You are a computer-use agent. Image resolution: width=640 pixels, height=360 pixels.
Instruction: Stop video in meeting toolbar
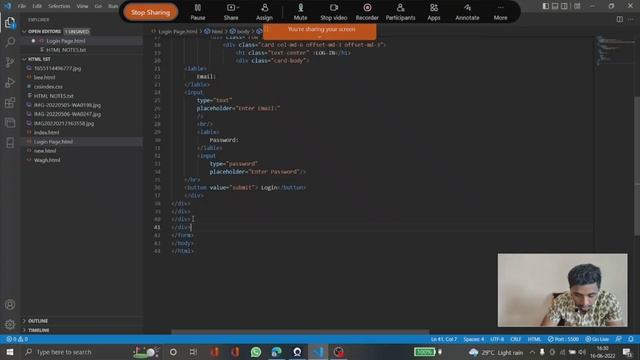click(x=333, y=12)
